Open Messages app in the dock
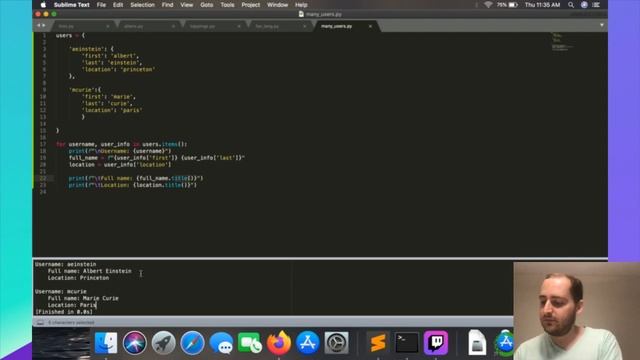 point(221,342)
